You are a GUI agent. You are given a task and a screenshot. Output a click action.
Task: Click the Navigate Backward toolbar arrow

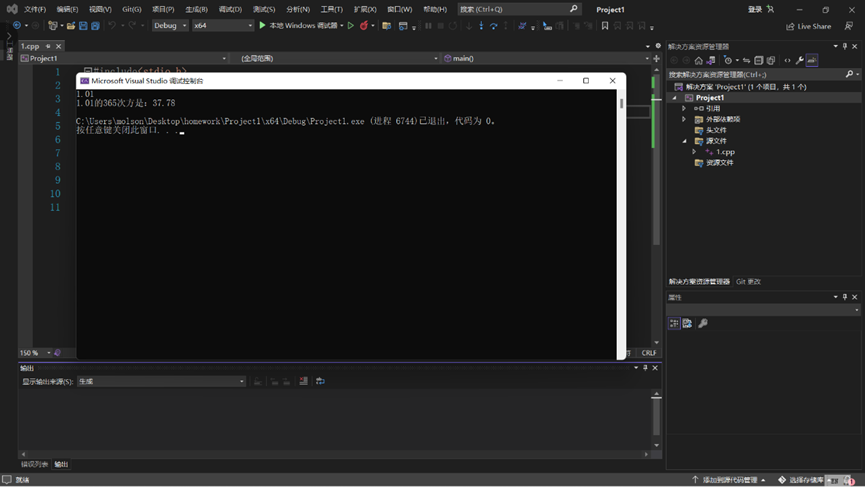[x=17, y=25]
